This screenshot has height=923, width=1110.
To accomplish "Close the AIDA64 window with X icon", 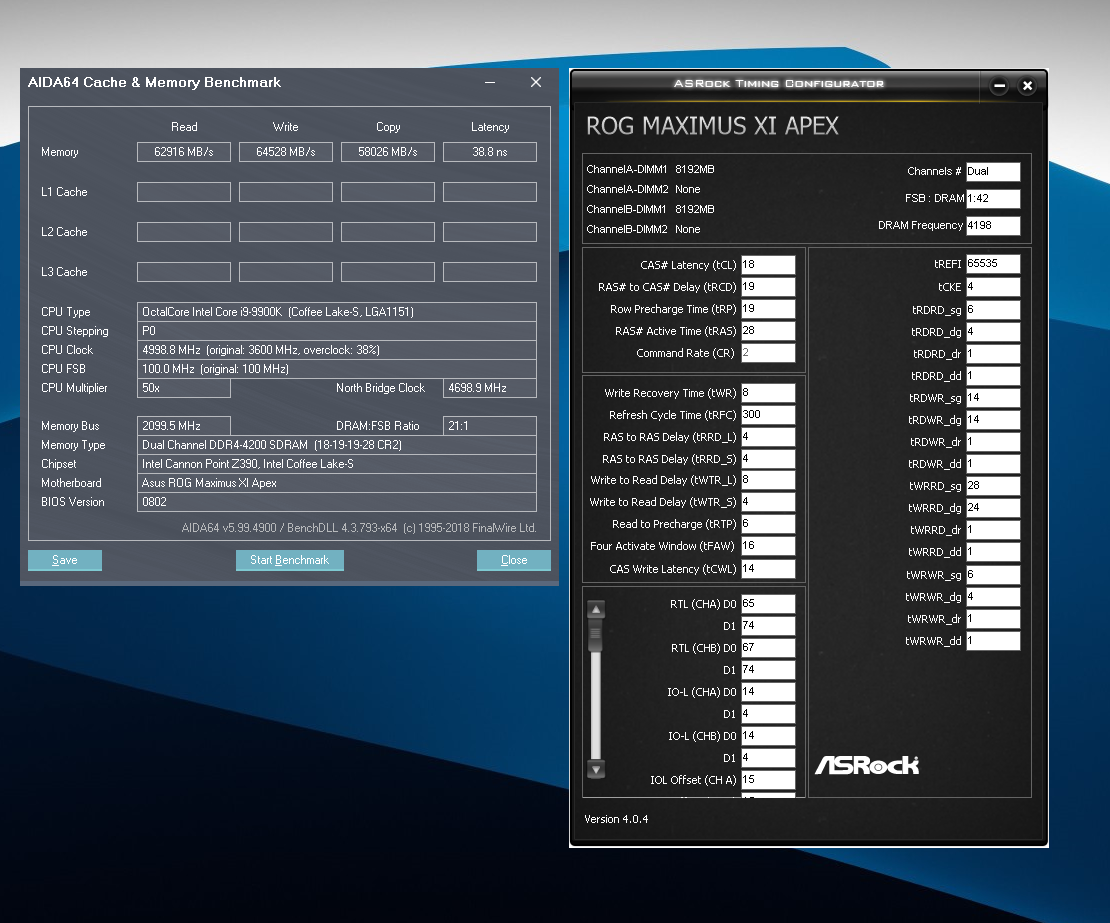I will click(x=536, y=83).
